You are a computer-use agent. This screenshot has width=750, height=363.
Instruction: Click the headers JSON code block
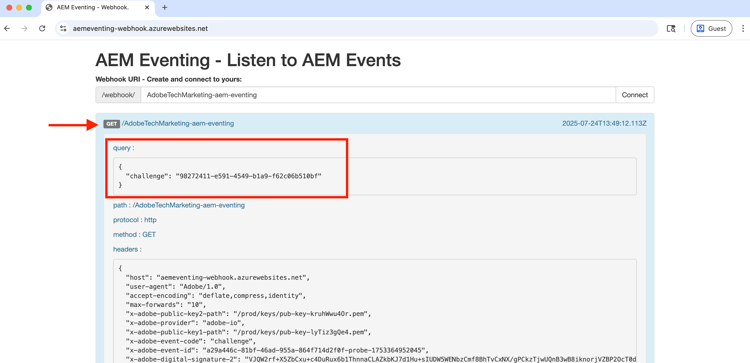coord(375,311)
